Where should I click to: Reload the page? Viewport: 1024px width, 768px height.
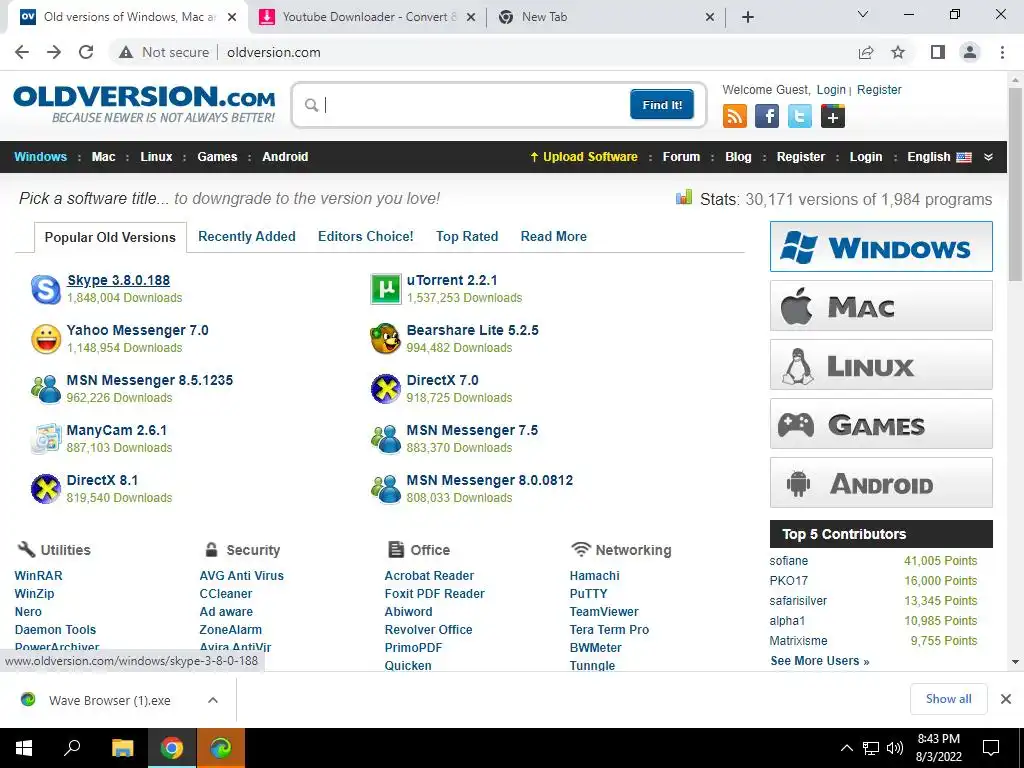[86, 52]
